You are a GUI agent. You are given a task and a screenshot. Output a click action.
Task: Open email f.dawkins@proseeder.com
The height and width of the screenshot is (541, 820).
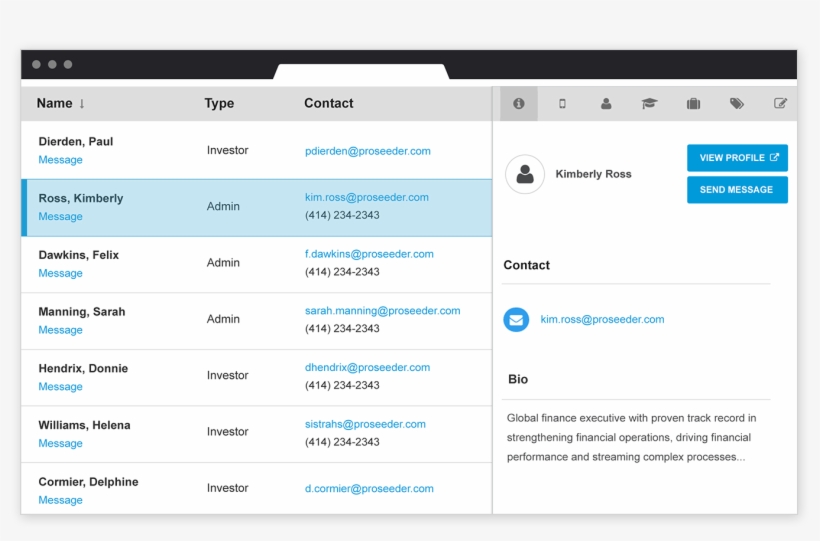click(x=369, y=254)
